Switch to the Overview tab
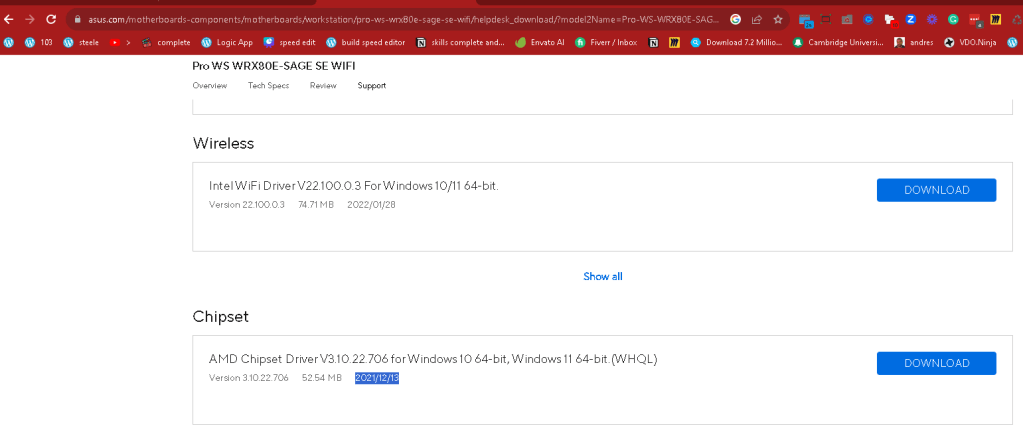1023x440 pixels. [209, 86]
